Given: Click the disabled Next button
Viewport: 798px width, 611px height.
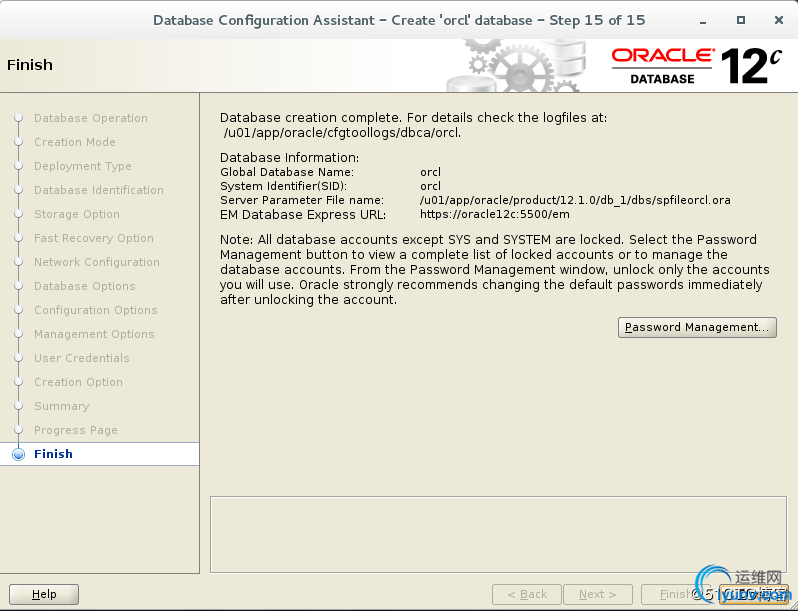Looking at the screenshot, I should pyautogui.click(x=597, y=594).
